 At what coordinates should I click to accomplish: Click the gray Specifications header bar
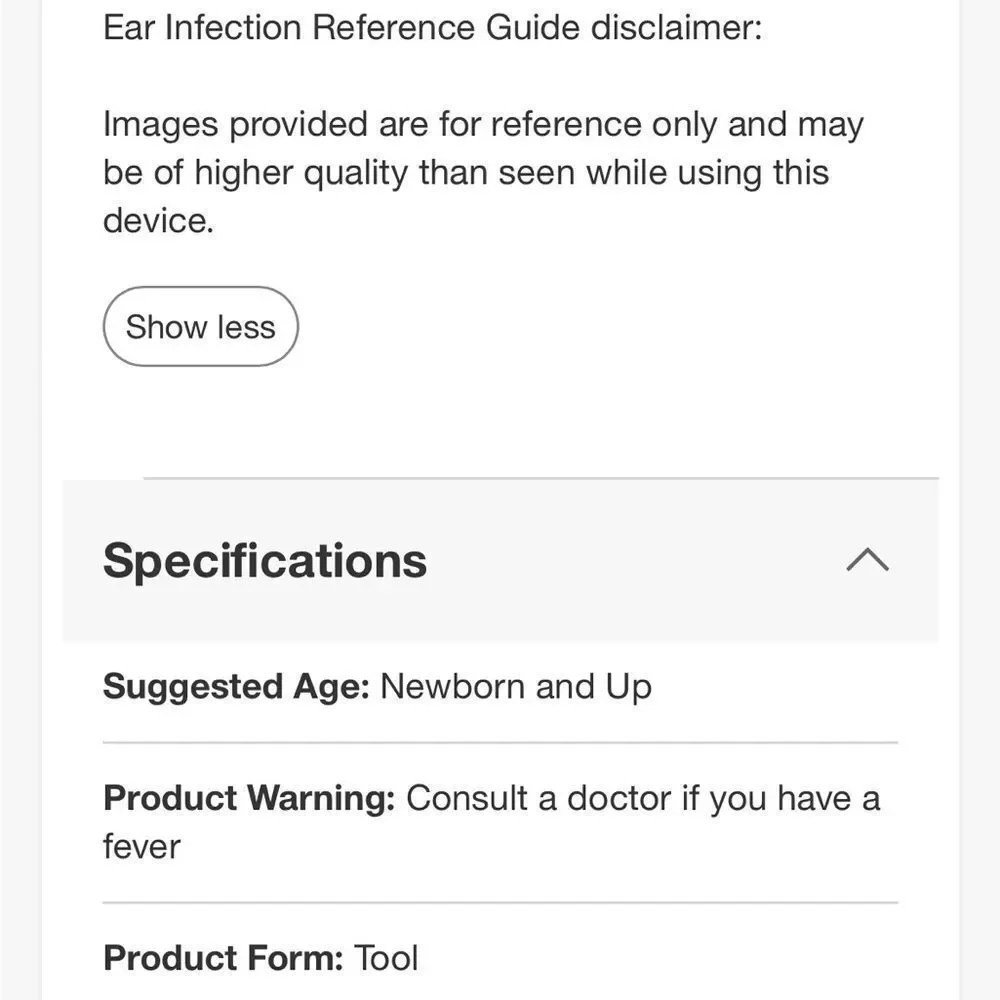coord(500,561)
